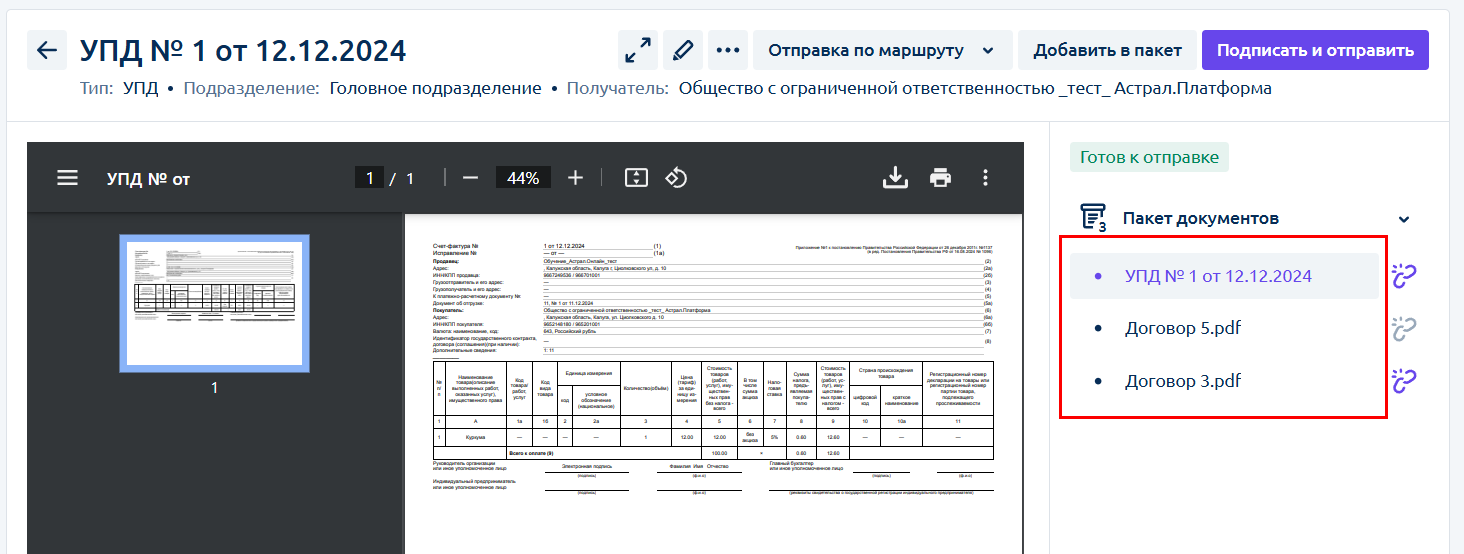Rotate the PDF document
The image size is (1464, 554).
pos(677,178)
